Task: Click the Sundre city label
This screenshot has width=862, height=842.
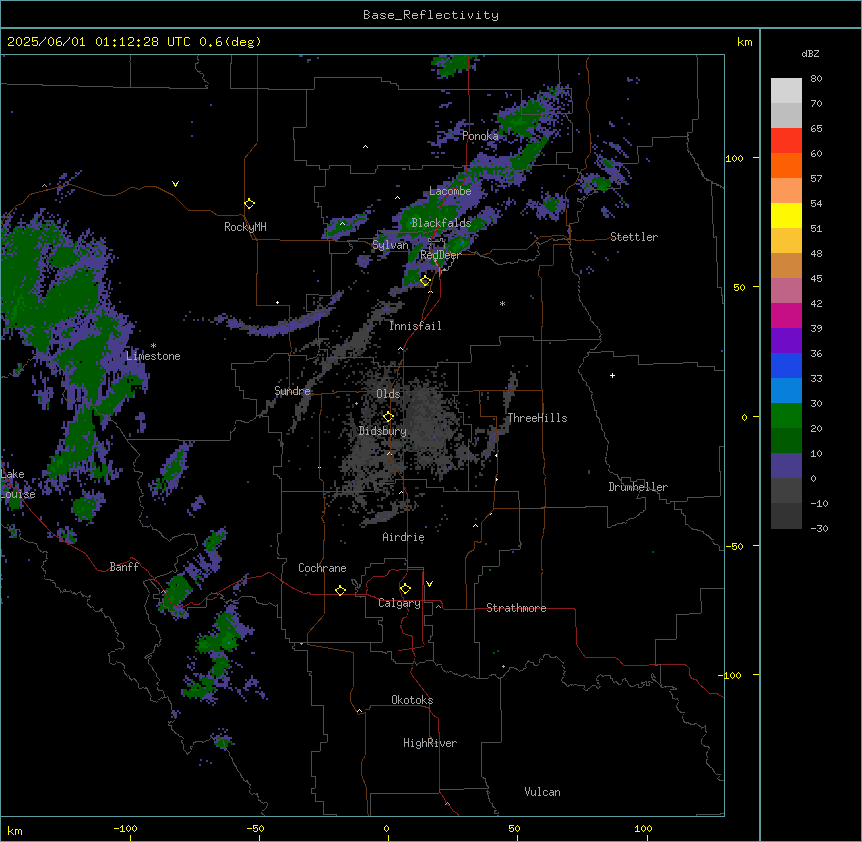Action: click(x=292, y=391)
